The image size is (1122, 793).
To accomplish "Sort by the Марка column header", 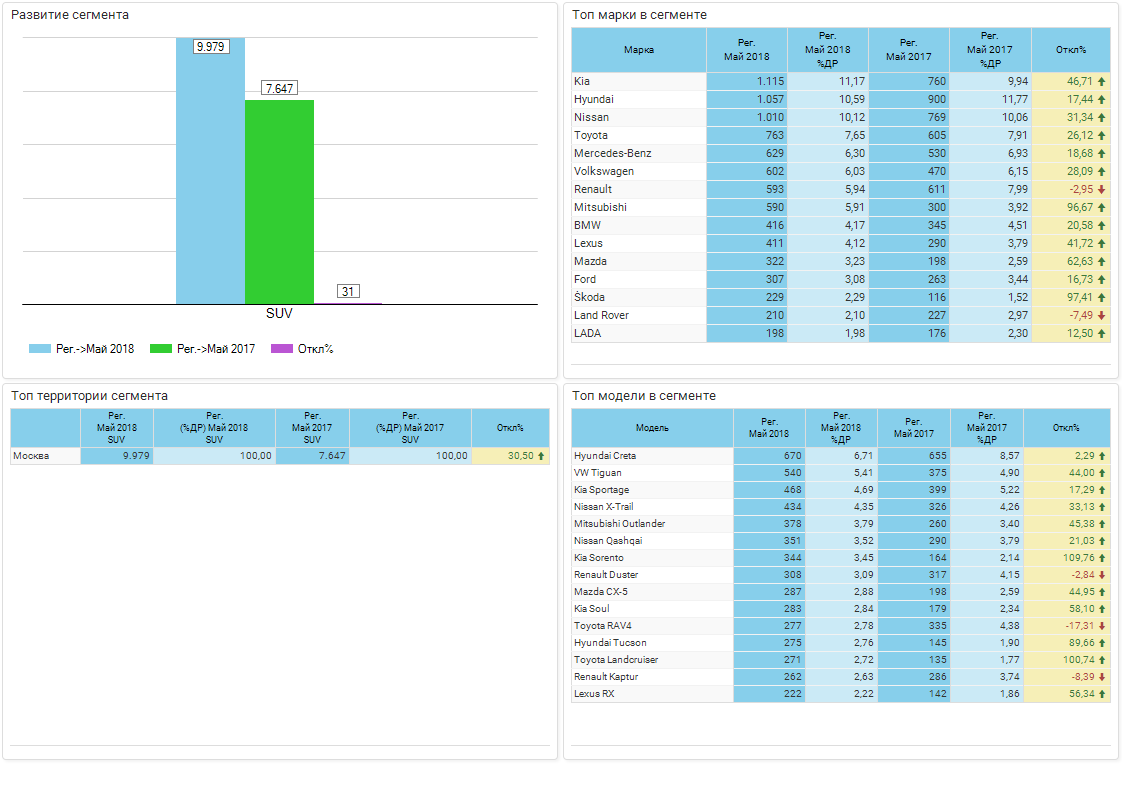I will coord(639,50).
